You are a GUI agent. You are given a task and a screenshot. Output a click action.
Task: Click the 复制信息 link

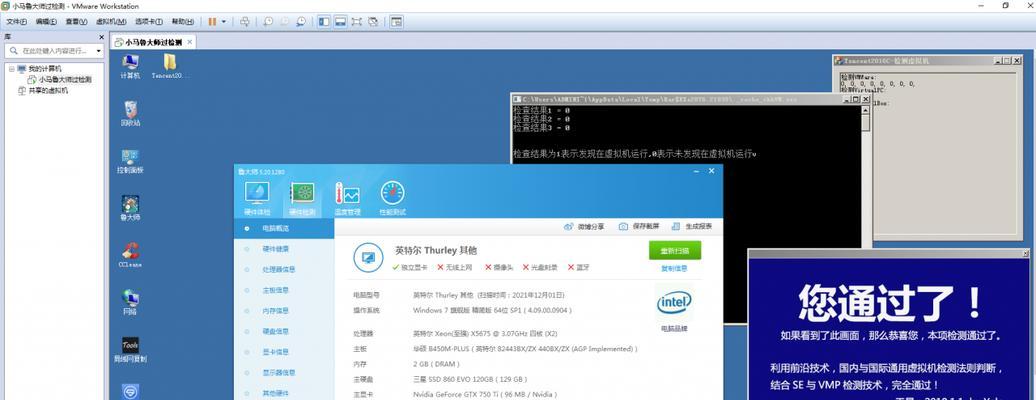675,268
